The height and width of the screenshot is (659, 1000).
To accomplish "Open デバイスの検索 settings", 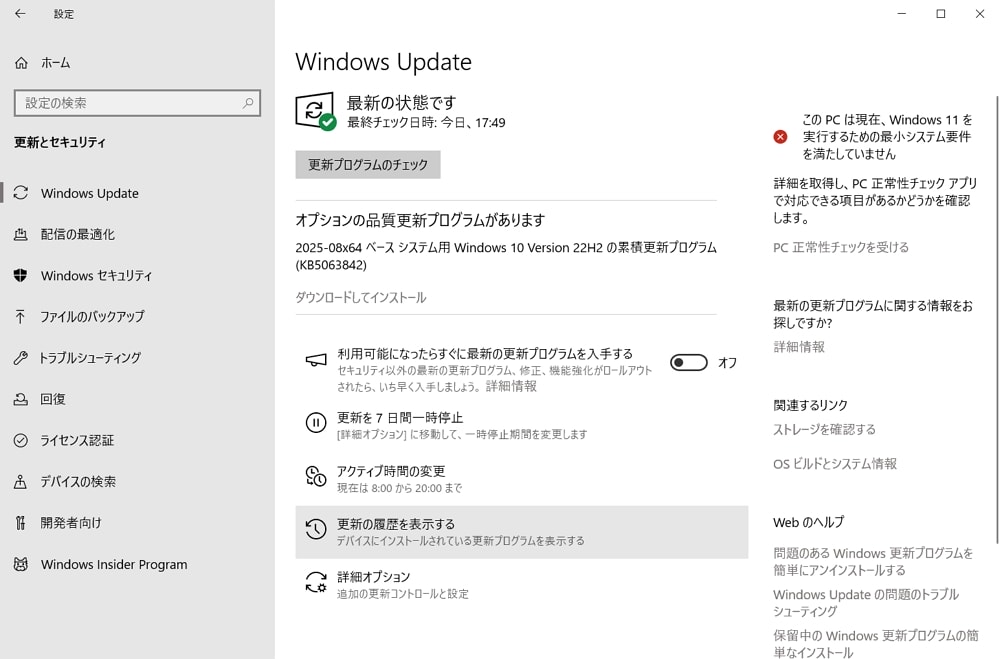I will (78, 482).
